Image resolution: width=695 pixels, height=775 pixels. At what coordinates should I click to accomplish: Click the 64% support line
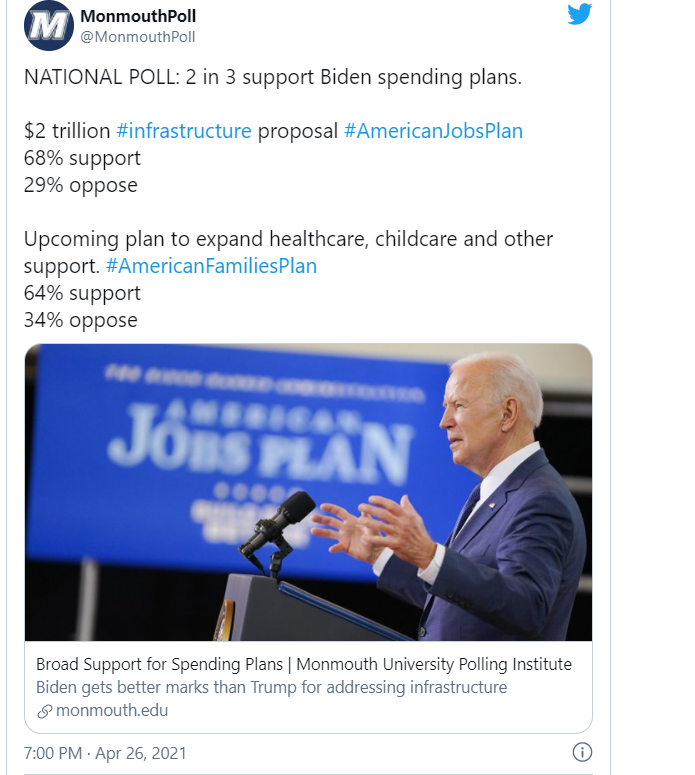pos(82,293)
